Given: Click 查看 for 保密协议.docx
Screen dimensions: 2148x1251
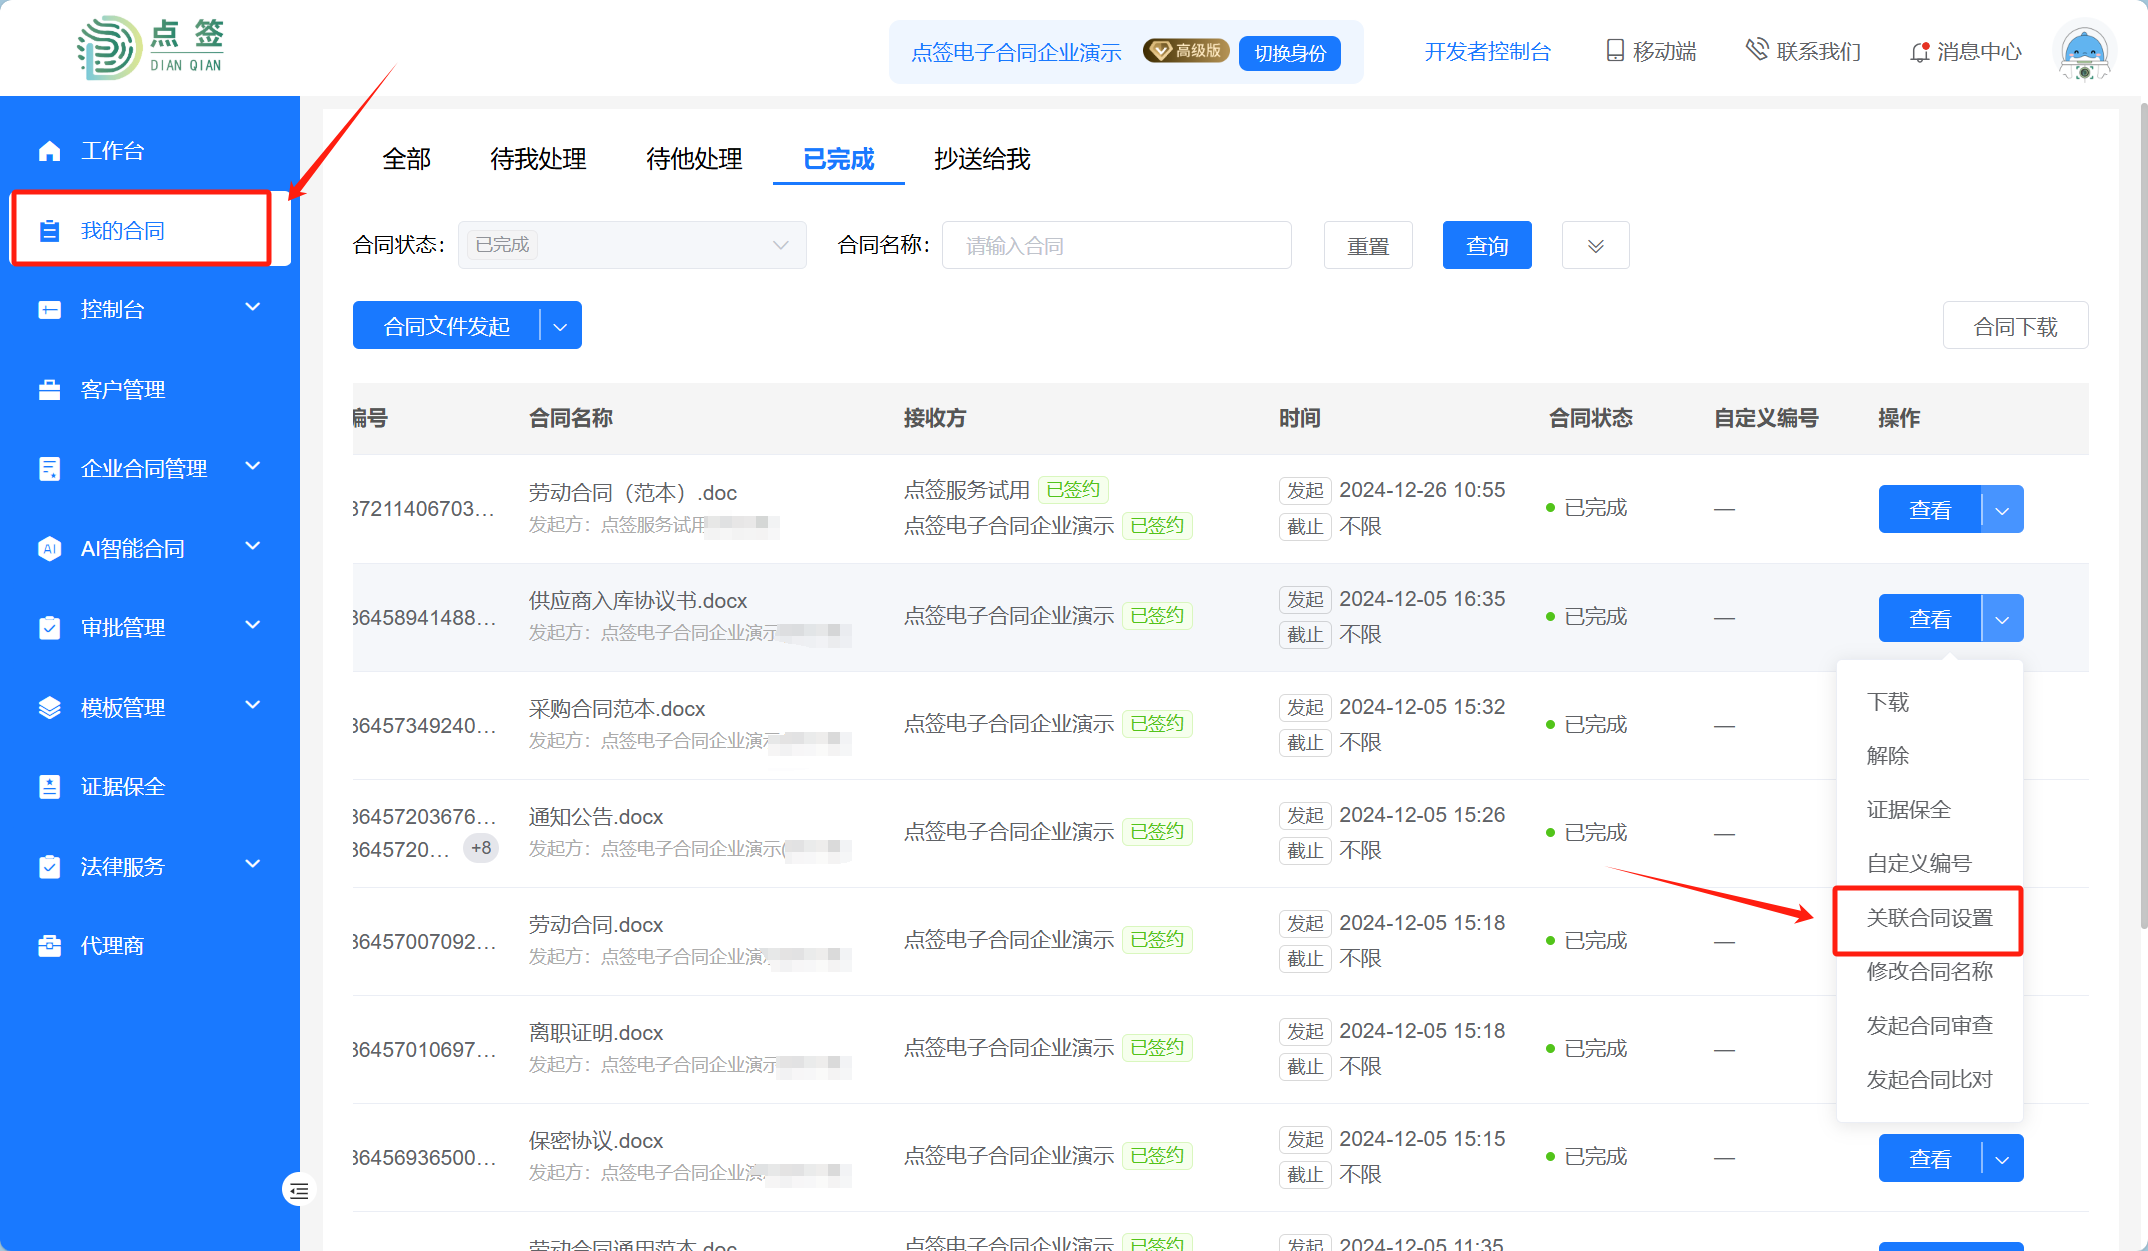Looking at the screenshot, I should pos(1930,1159).
